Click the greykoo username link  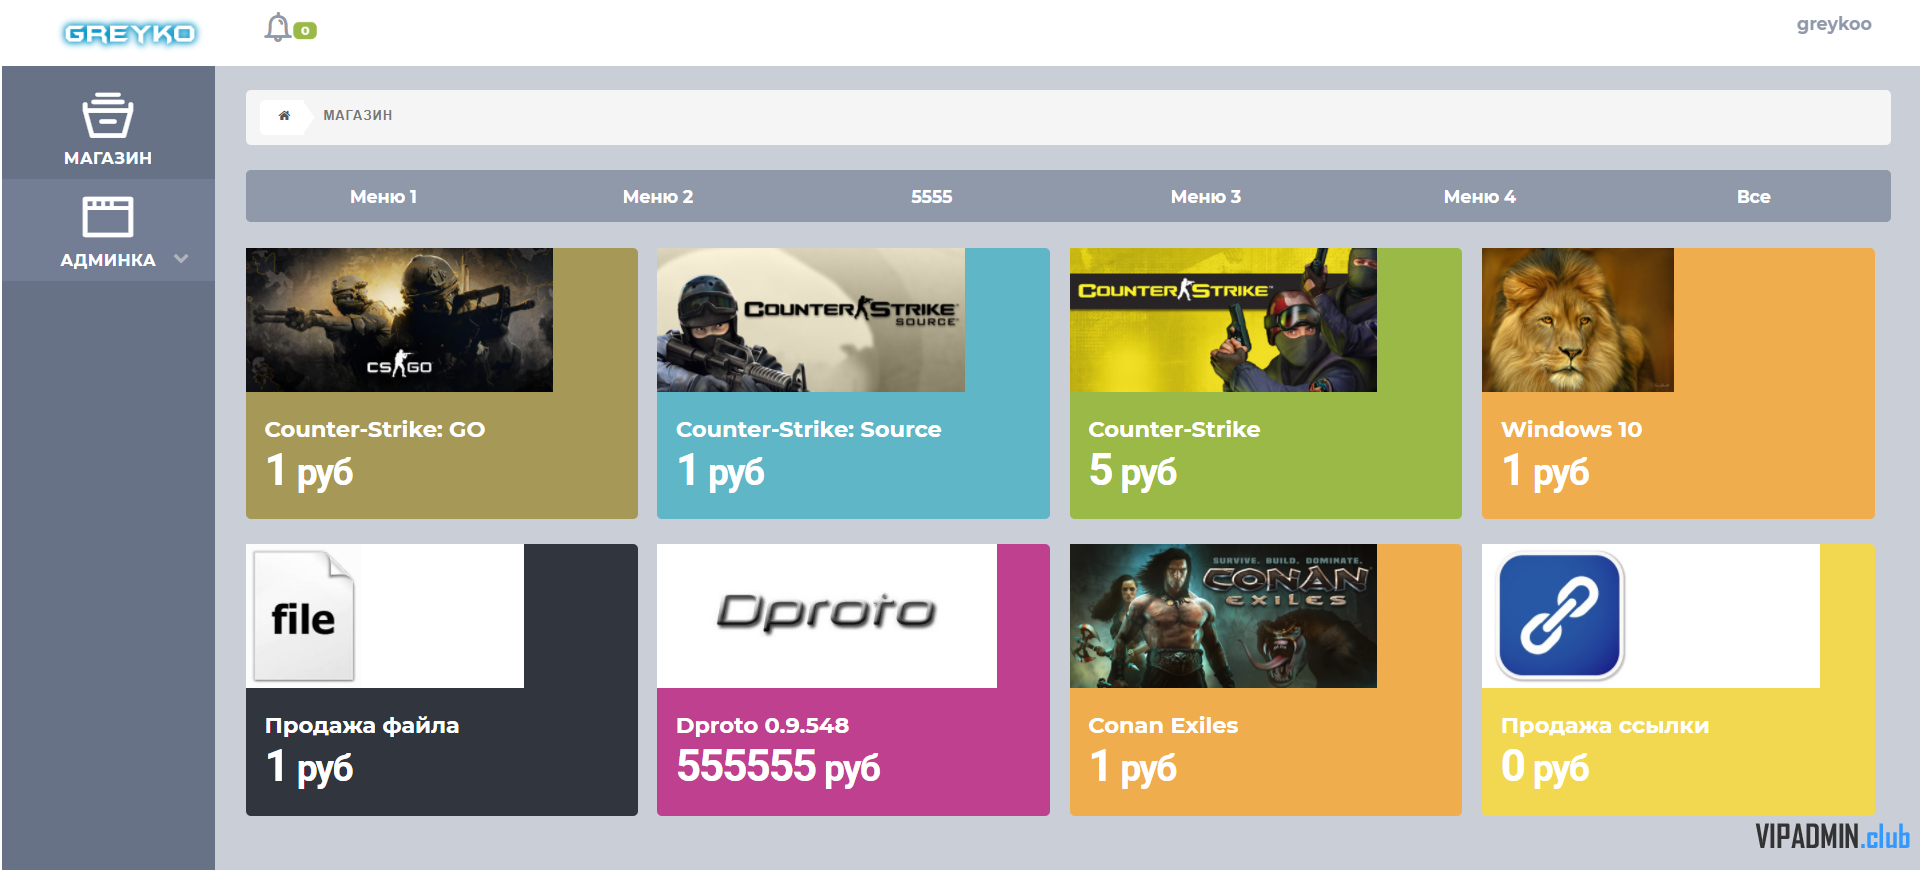tap(1833, 24)
